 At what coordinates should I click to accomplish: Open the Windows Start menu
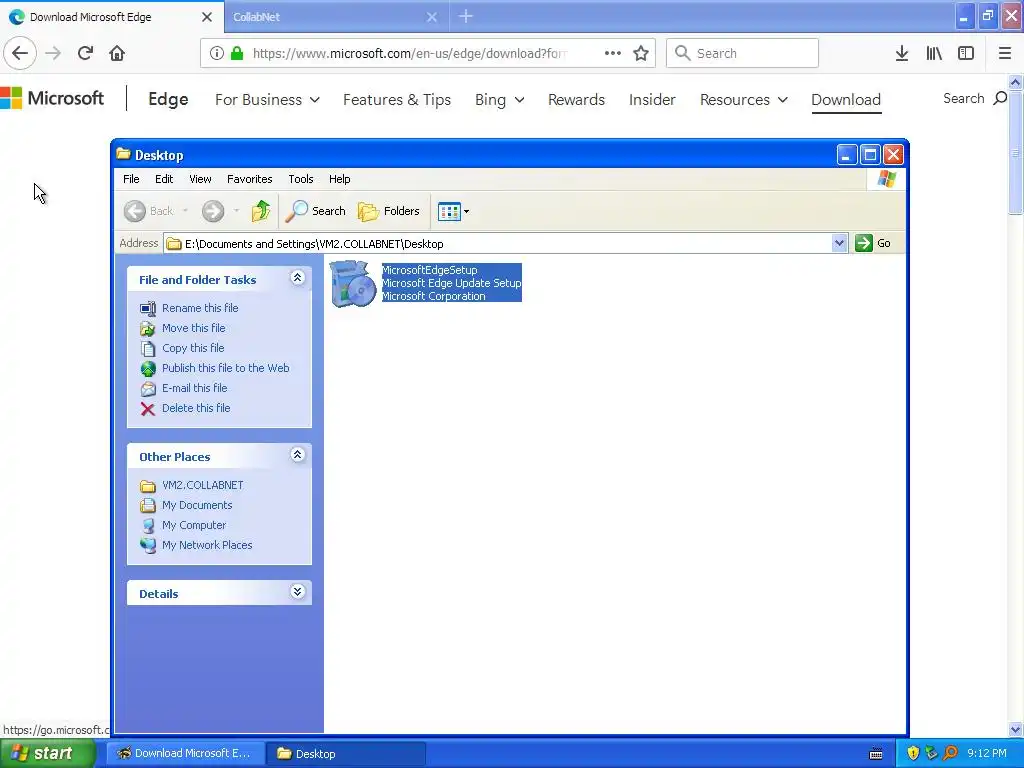pos(47,753)
